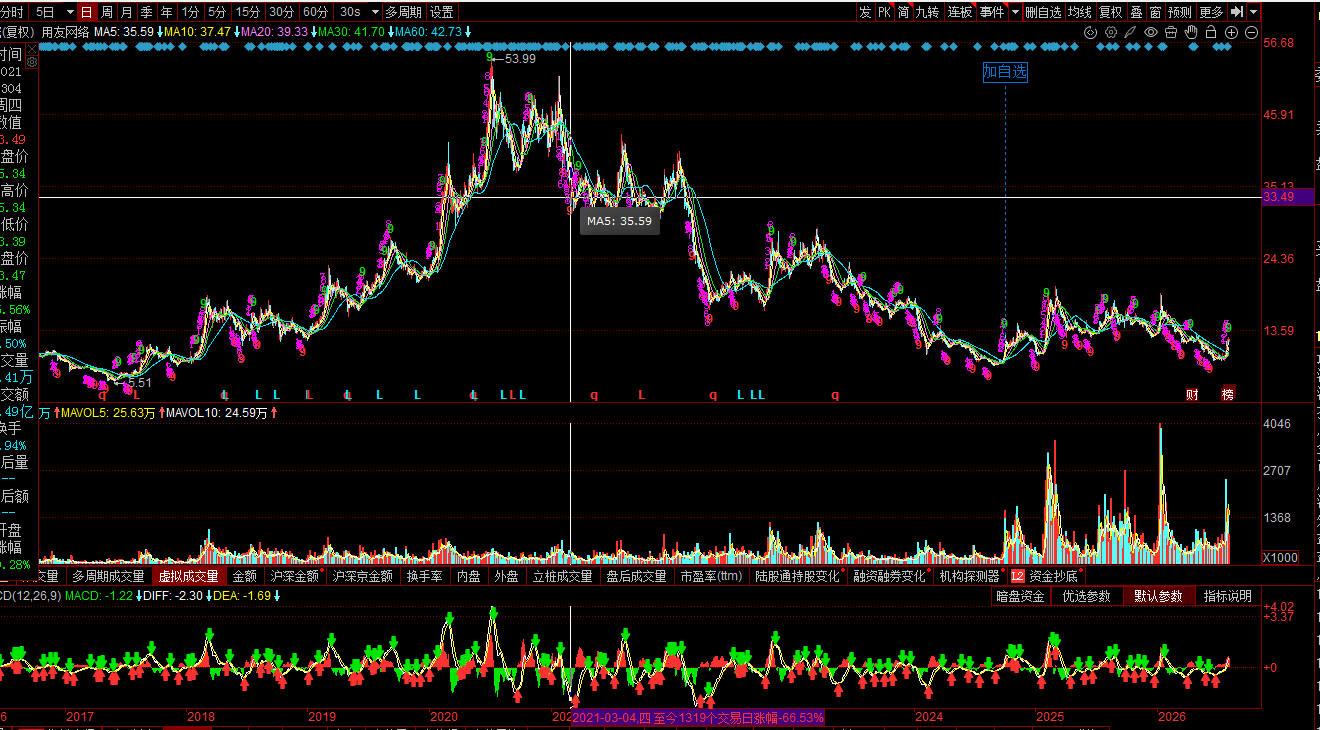Click the 叠 overlay button
This screenshot has height=730, width=1320.
1137,12
